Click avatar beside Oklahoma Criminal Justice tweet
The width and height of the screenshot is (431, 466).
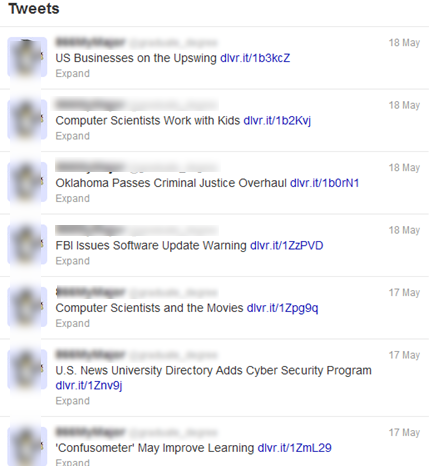pos(27,182)
